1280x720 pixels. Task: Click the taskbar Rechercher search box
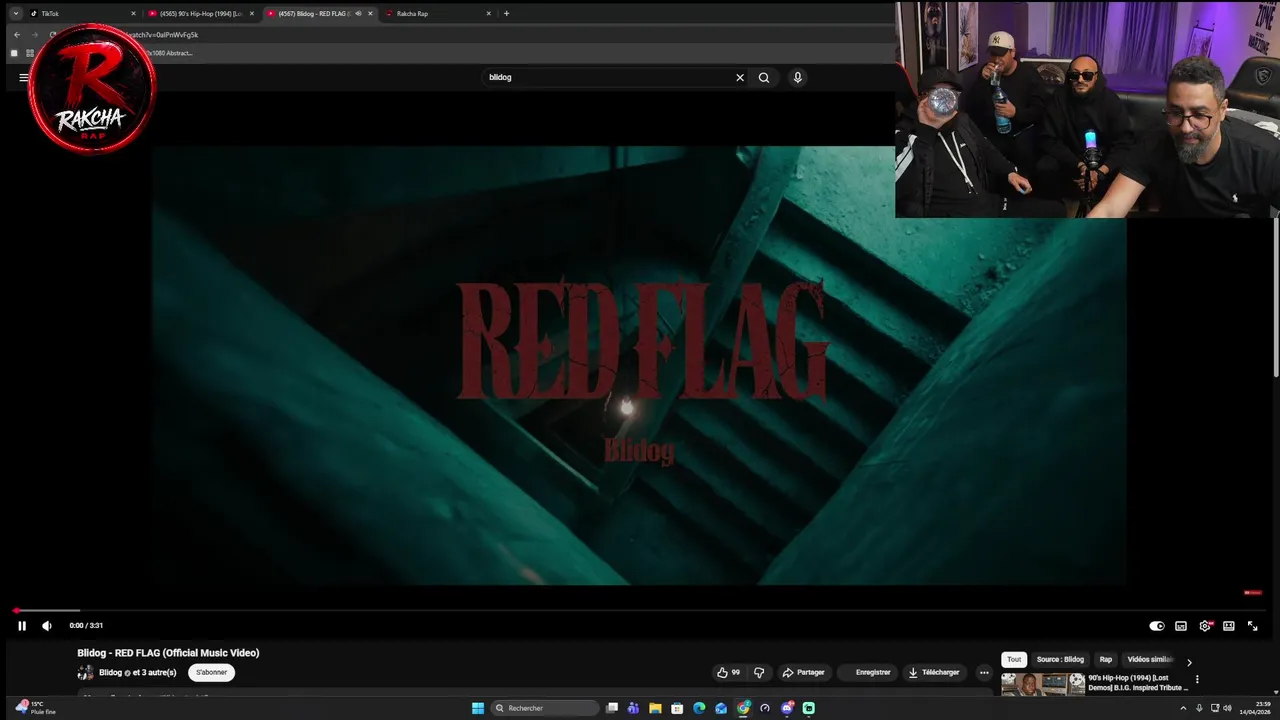pyautogui.click(x=545, y=708)
